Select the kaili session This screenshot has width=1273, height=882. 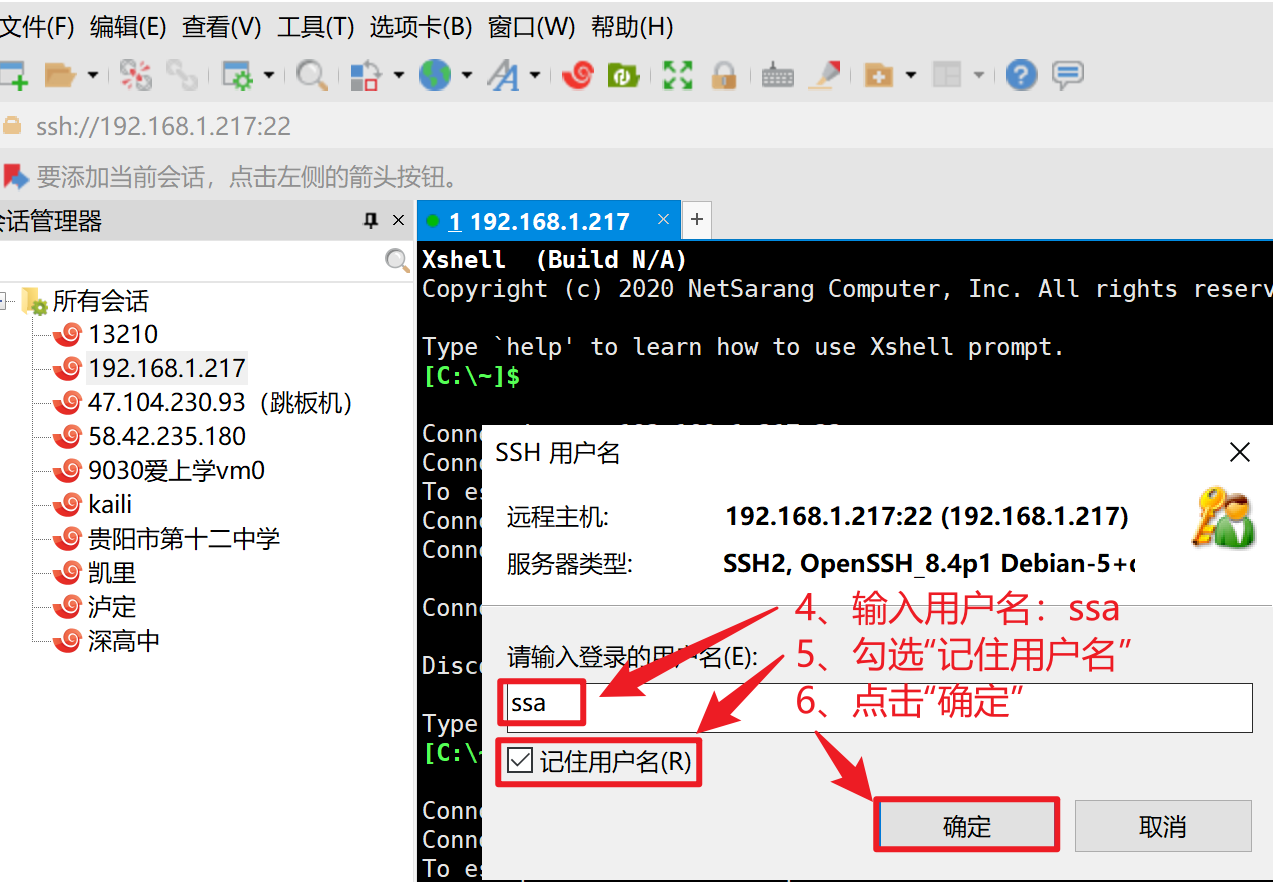click(x=110, y=504)
